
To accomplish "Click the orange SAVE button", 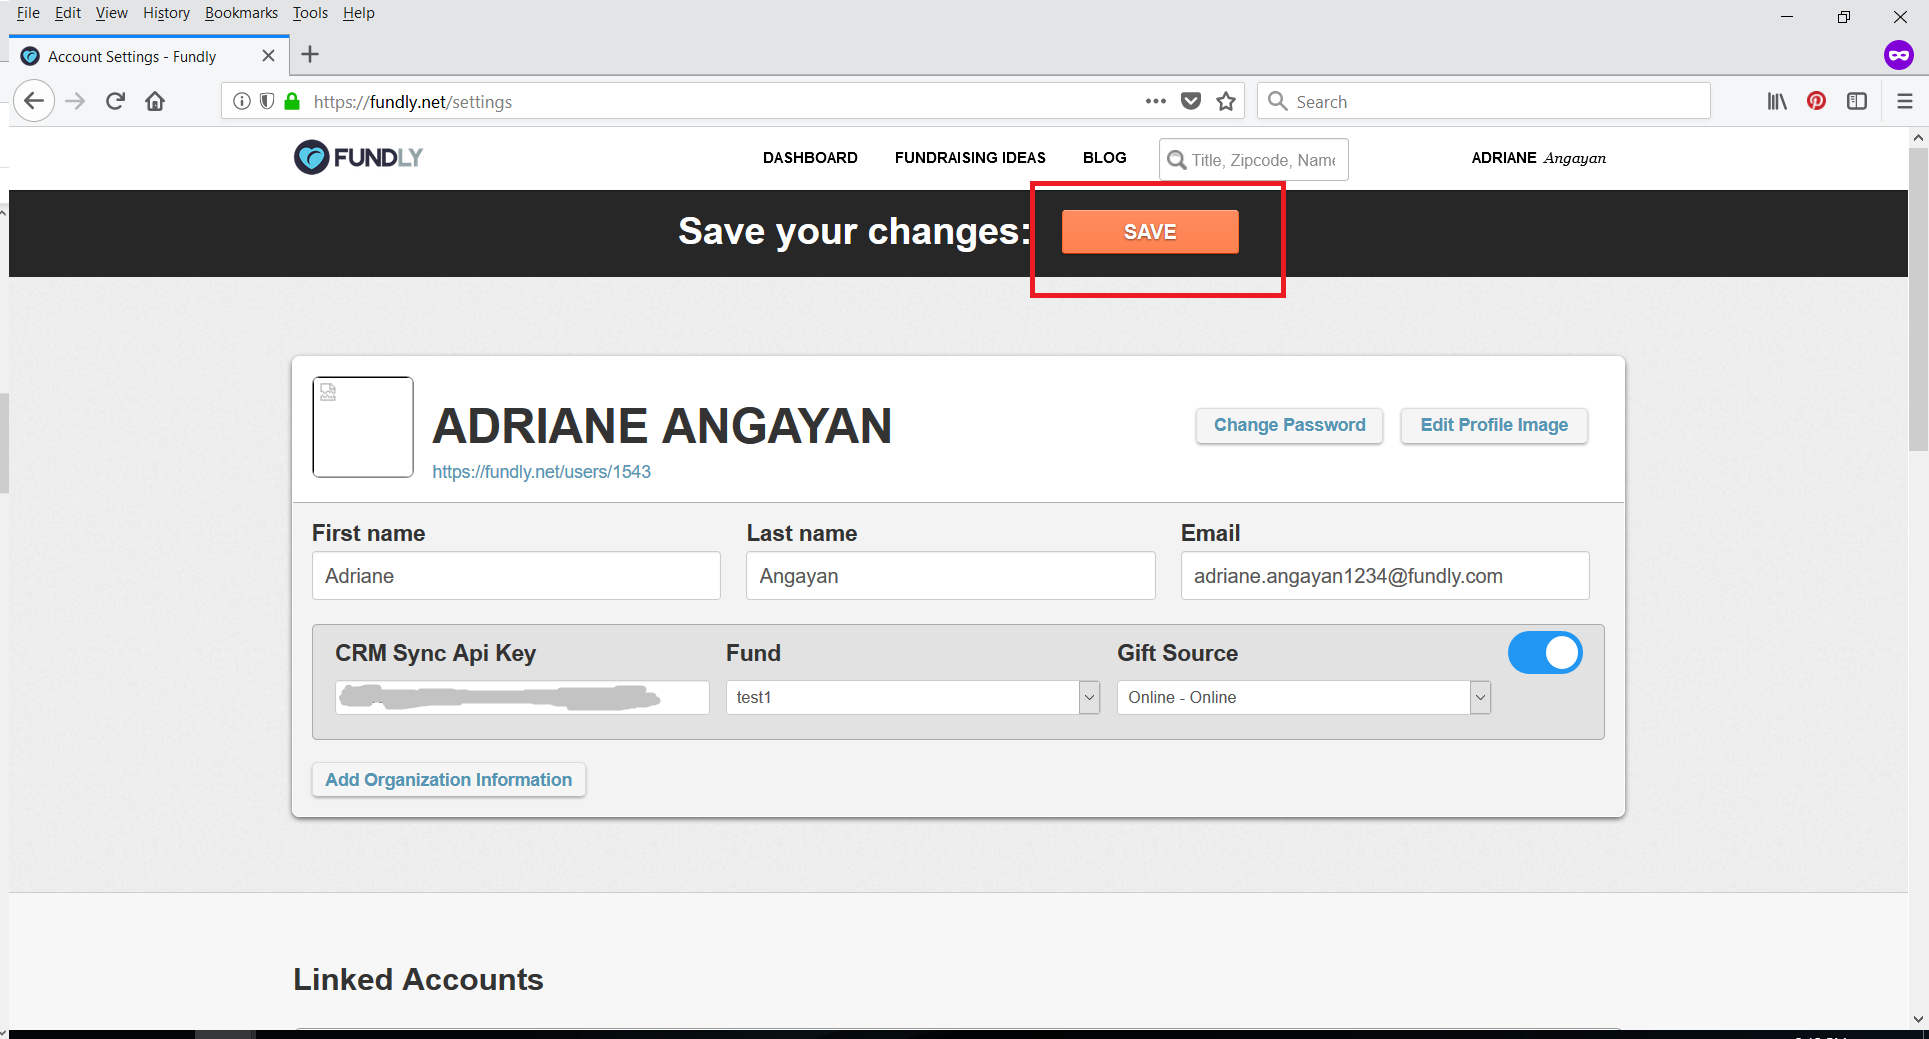I will [x=1150, y=232].
